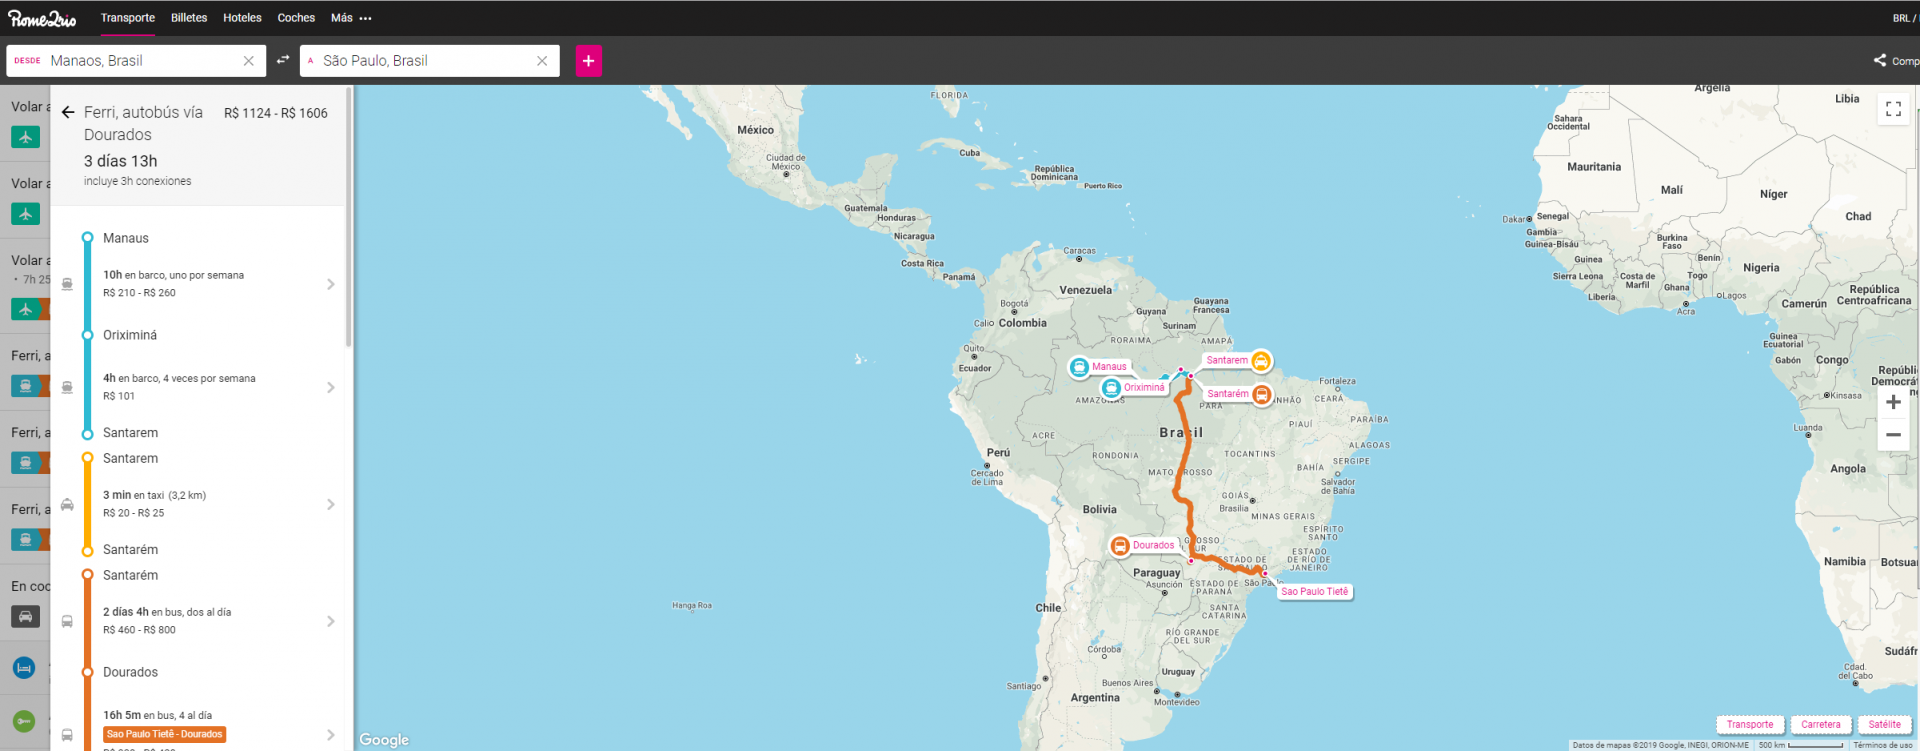Select the second Ferri route icon in sidebar
1920x751 pixels.
(x=26, y=463)
